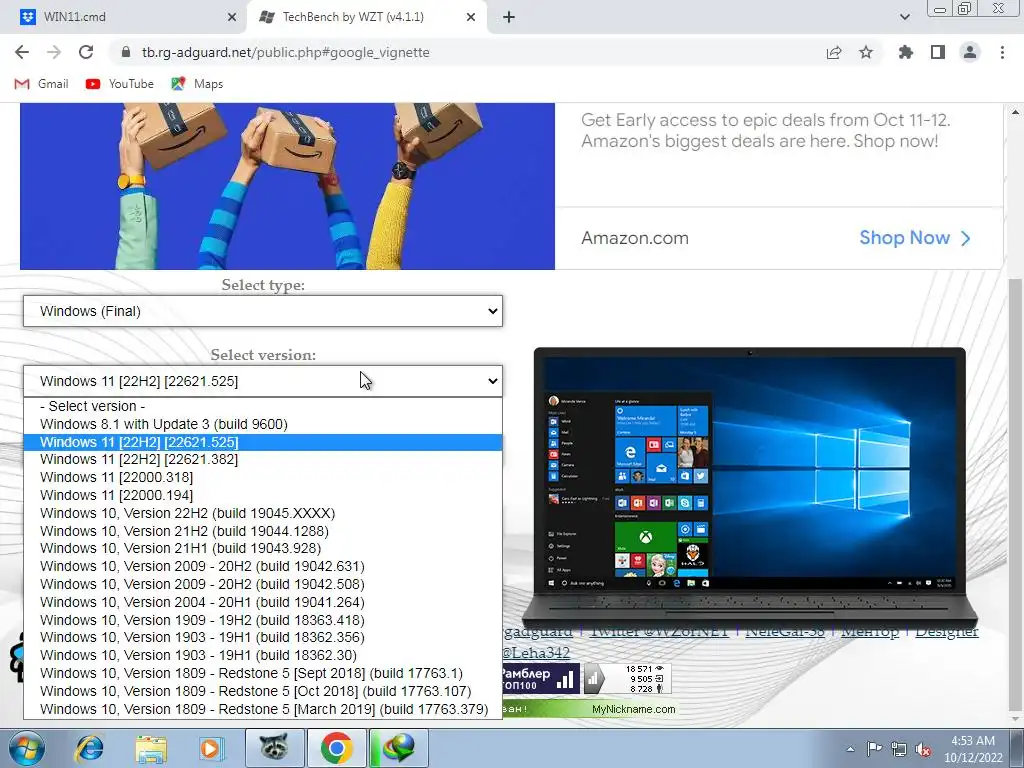The width and height of the screenshot is (1024, 768).
Task: Open the Maps bookmark
Action: tap(197, 84)
